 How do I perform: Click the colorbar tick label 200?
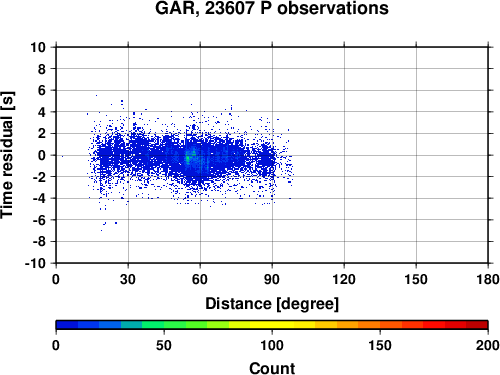point(488,345)
